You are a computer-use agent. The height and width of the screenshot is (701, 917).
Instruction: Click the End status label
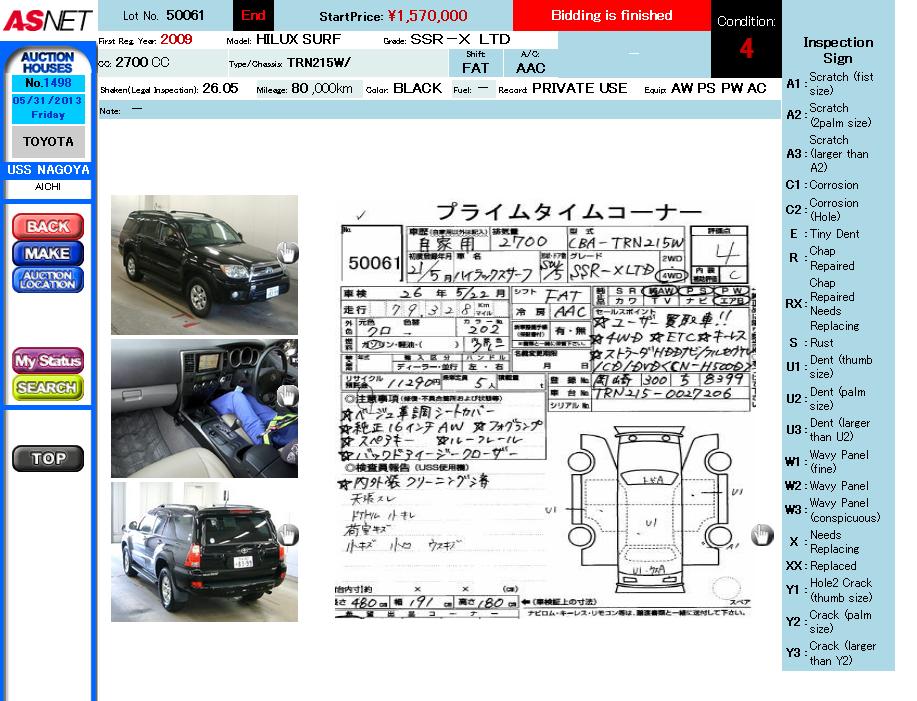click(x=253, y=16)
